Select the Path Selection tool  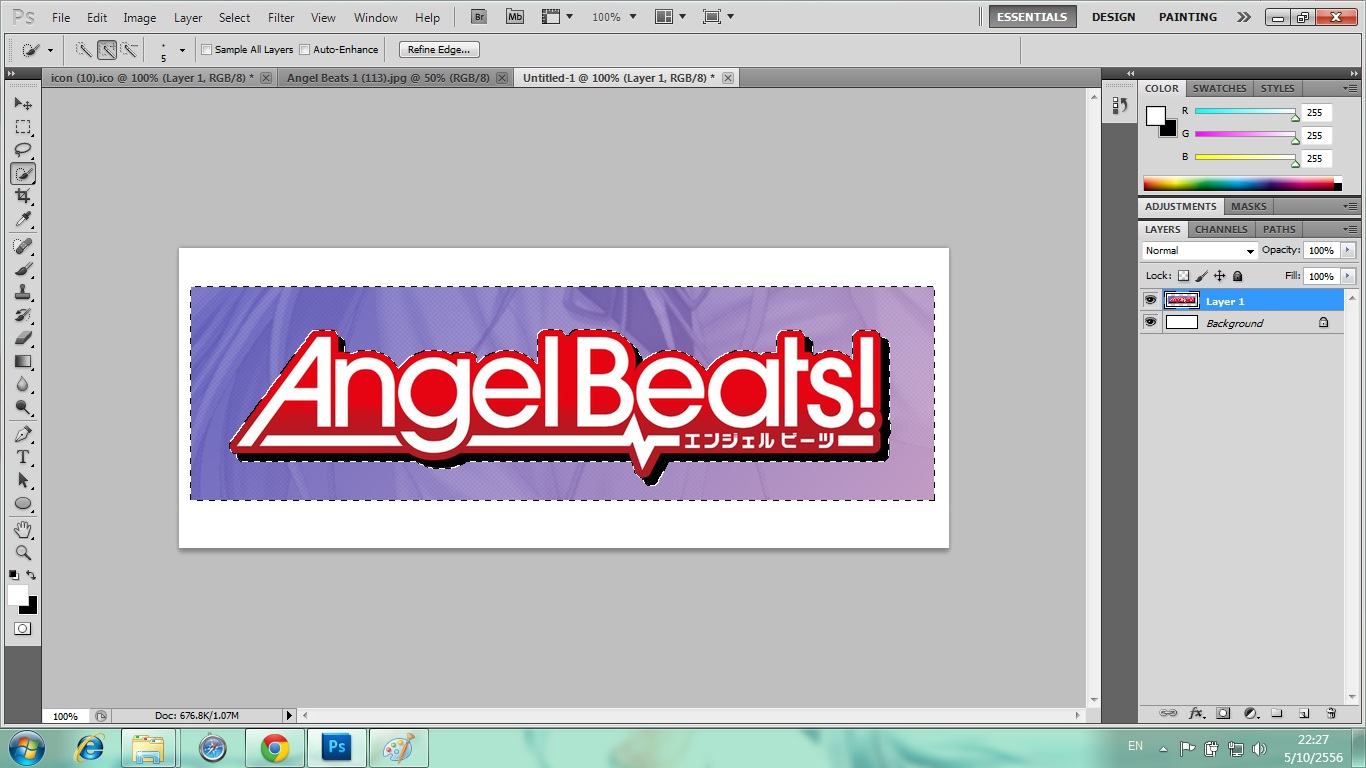coord(23,480)
